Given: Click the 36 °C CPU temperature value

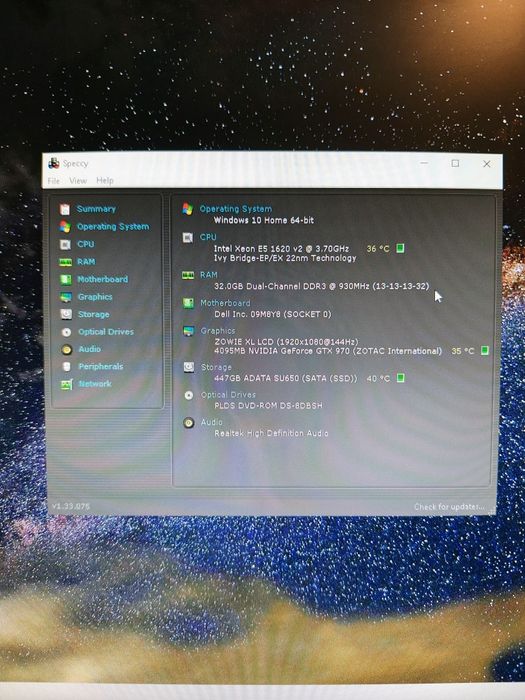Looking at the screenshot, I should coord(378,249).
